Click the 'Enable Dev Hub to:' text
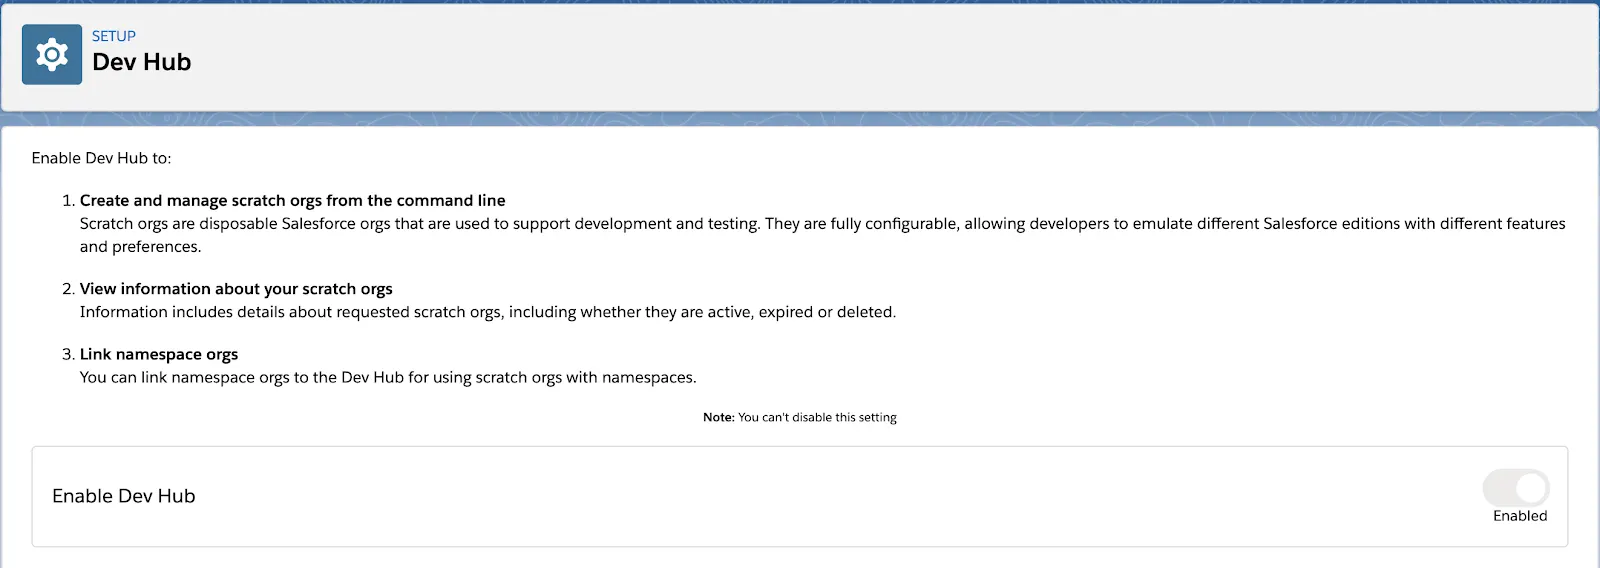This screenshot has height=568, width=1600. click(101, 158)
